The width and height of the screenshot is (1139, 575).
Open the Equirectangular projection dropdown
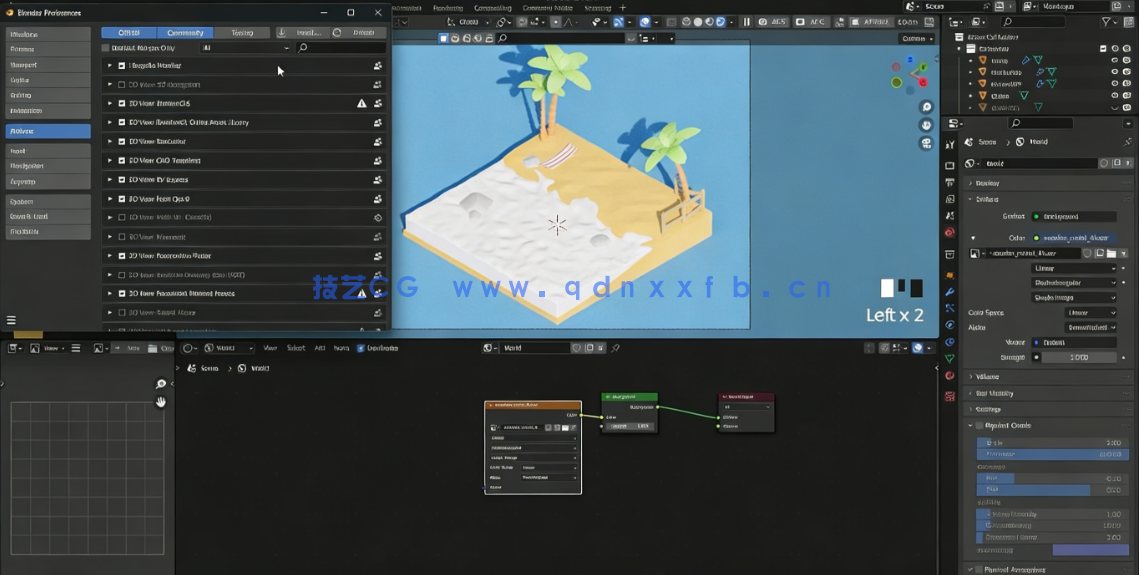pyautogui.click(x=1074, y=282)
